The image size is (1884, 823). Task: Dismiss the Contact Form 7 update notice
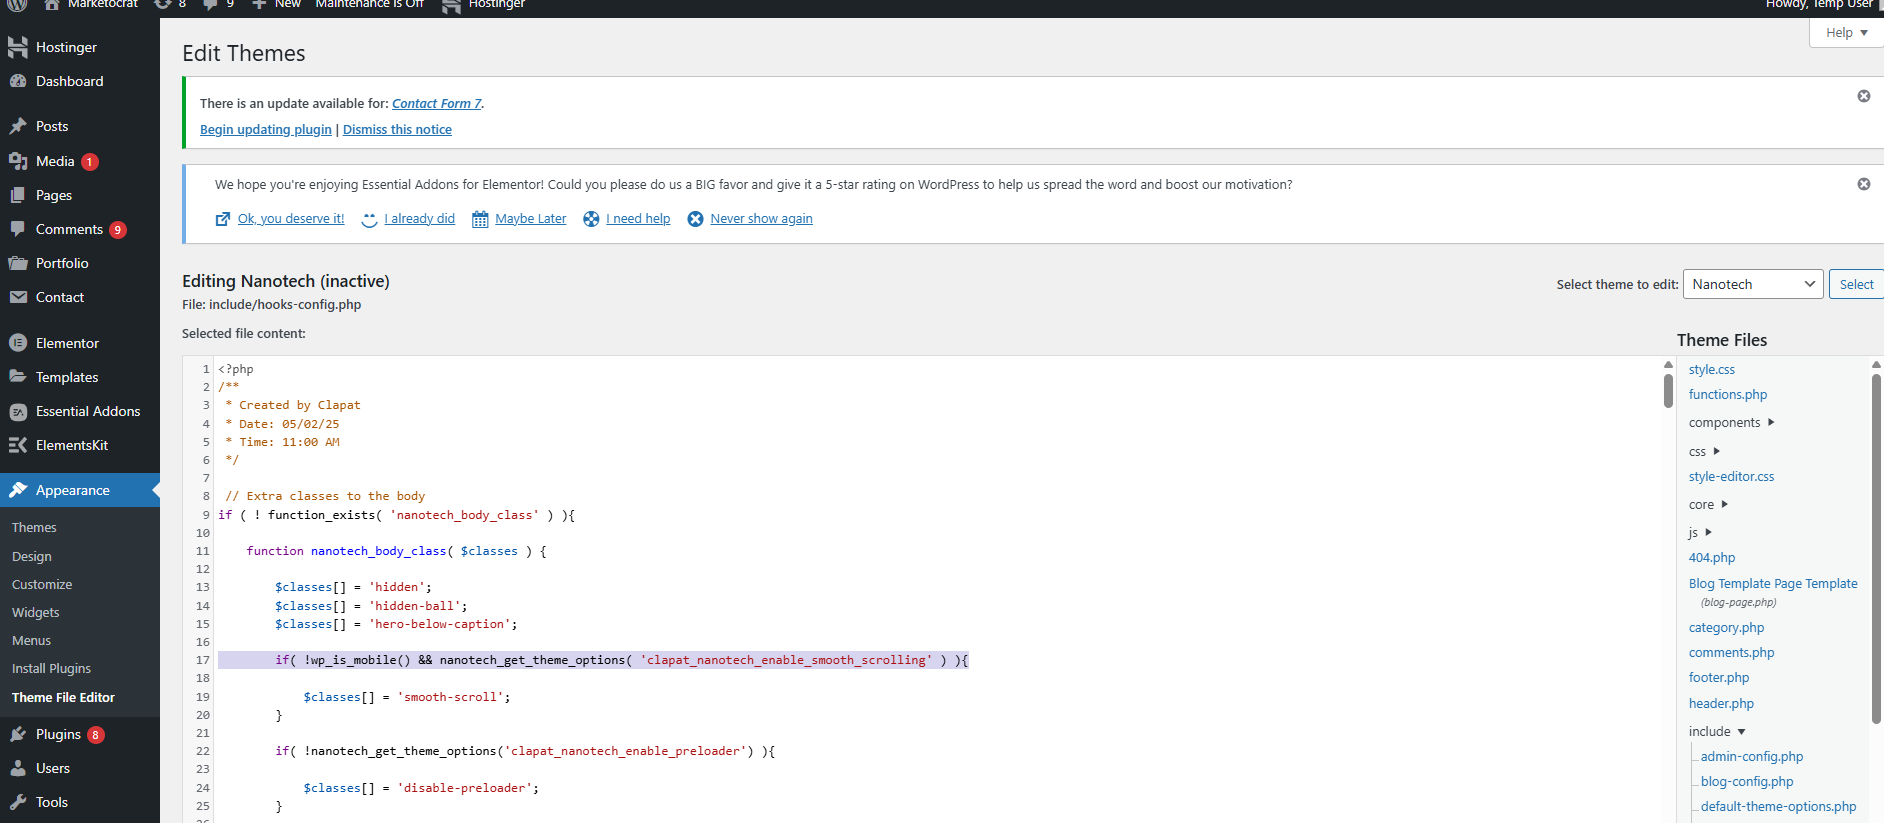pyautogui.click(x=1863, y=96)
